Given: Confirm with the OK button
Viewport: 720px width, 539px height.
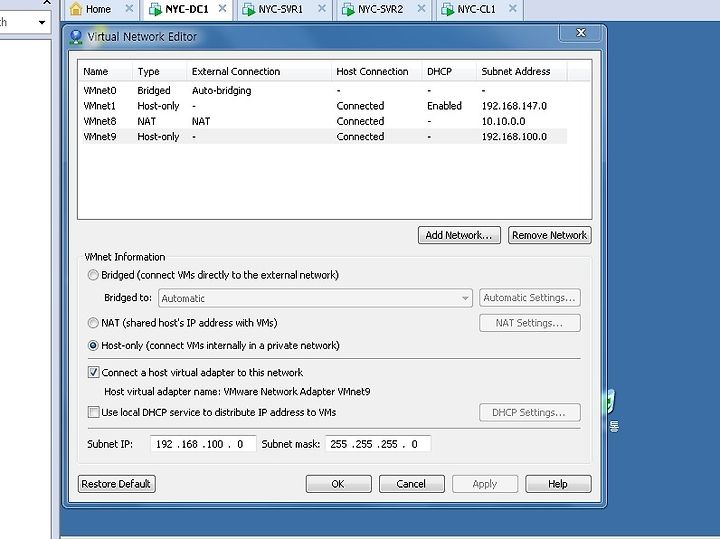Looking at the screenshot, I should pos(338,484).
